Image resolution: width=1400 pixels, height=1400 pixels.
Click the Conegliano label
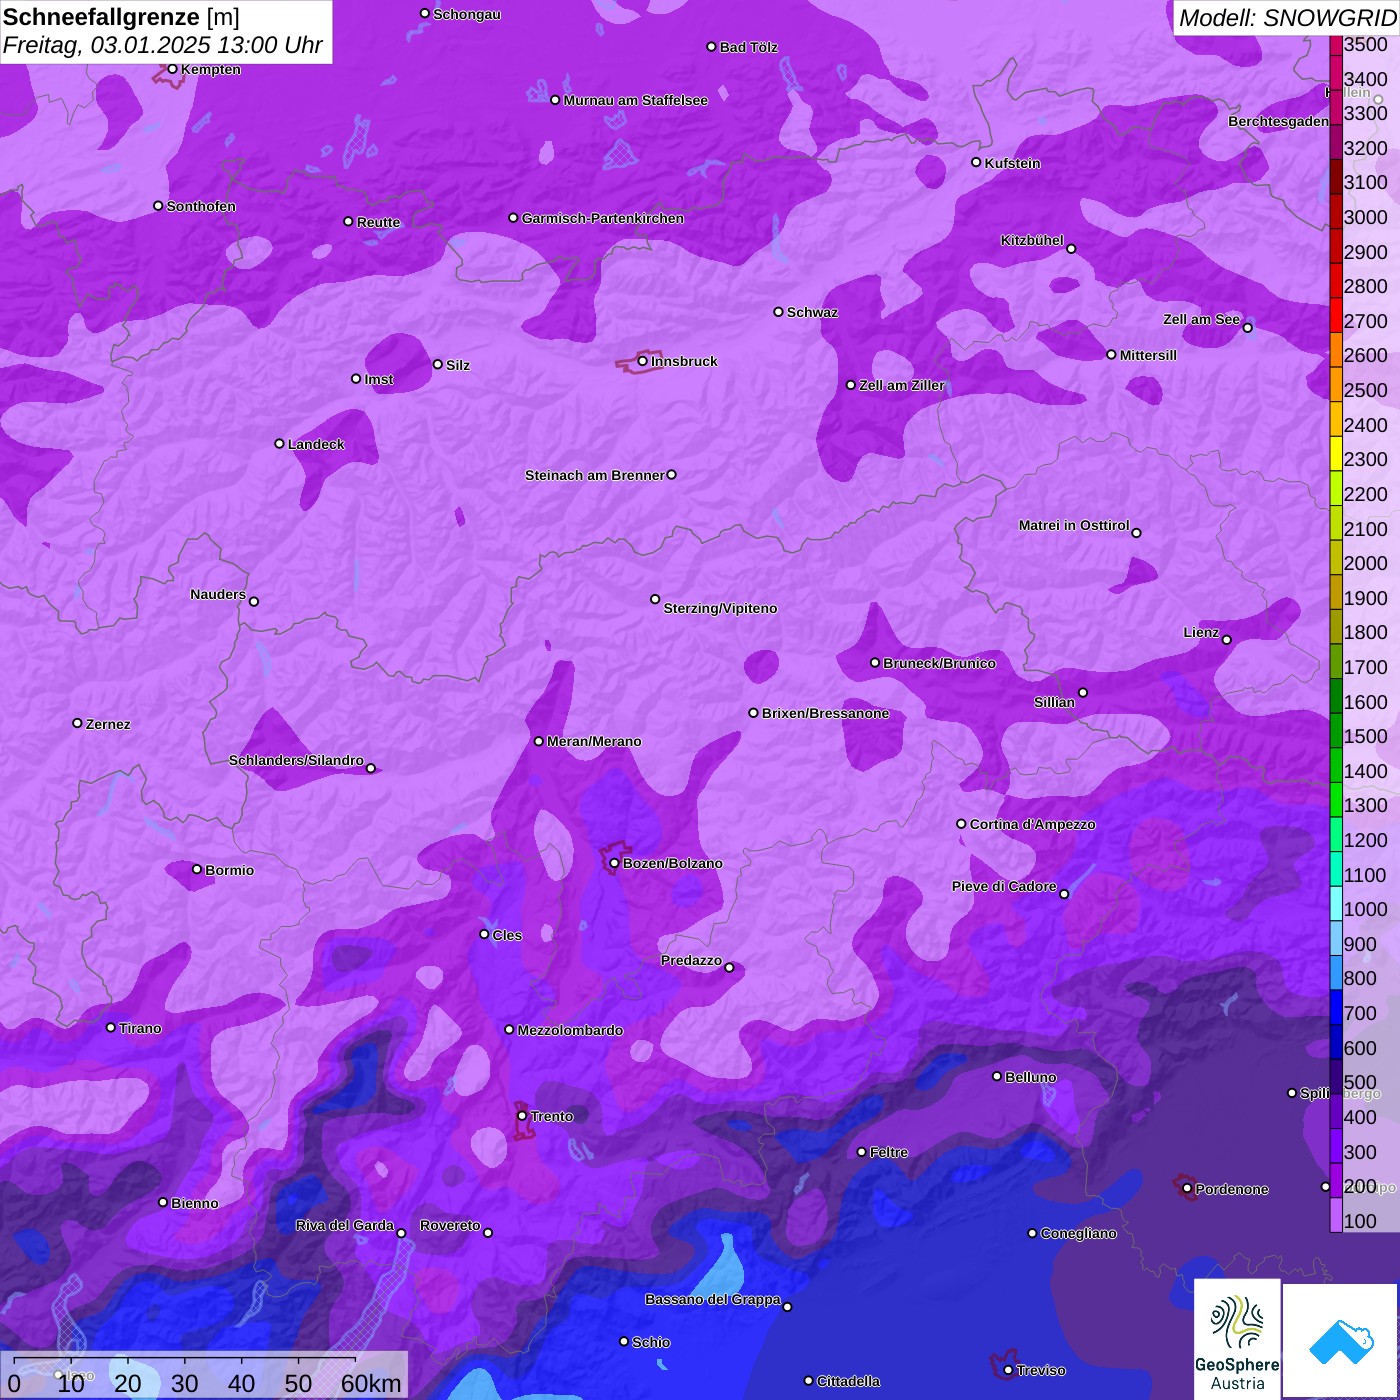(1078, 1233)
